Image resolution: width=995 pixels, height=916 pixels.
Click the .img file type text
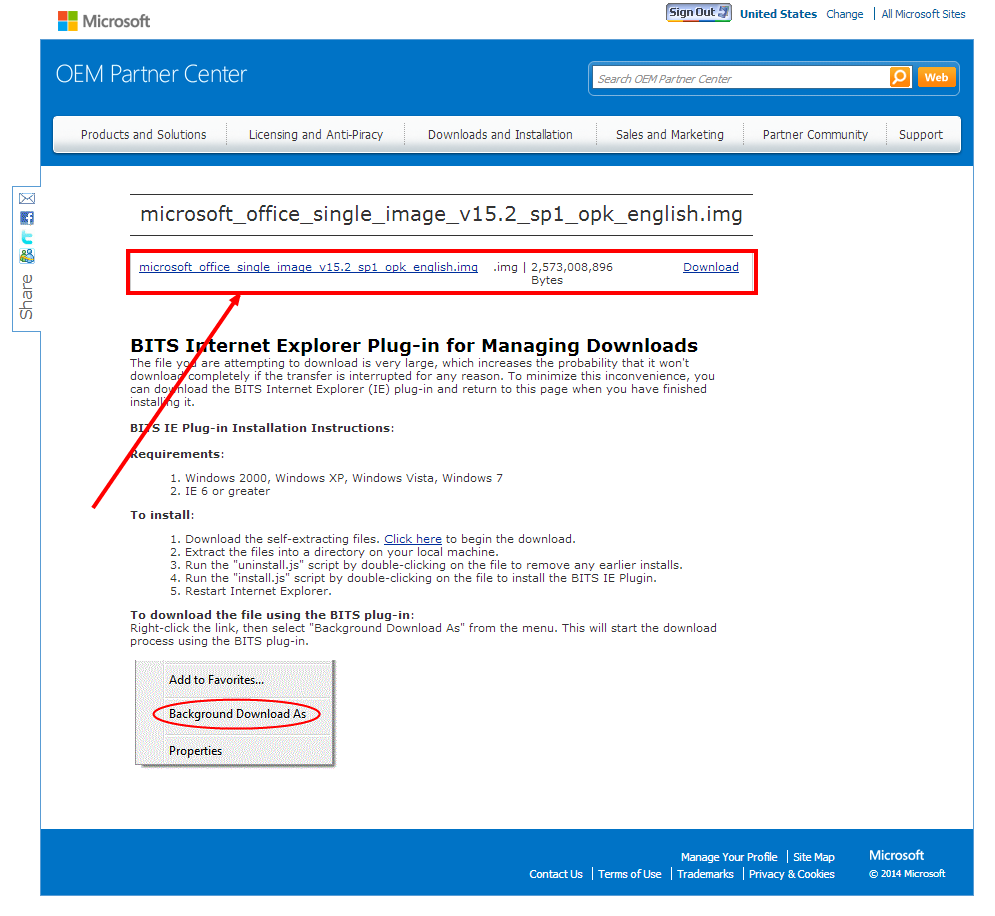(x=505, y=267)
